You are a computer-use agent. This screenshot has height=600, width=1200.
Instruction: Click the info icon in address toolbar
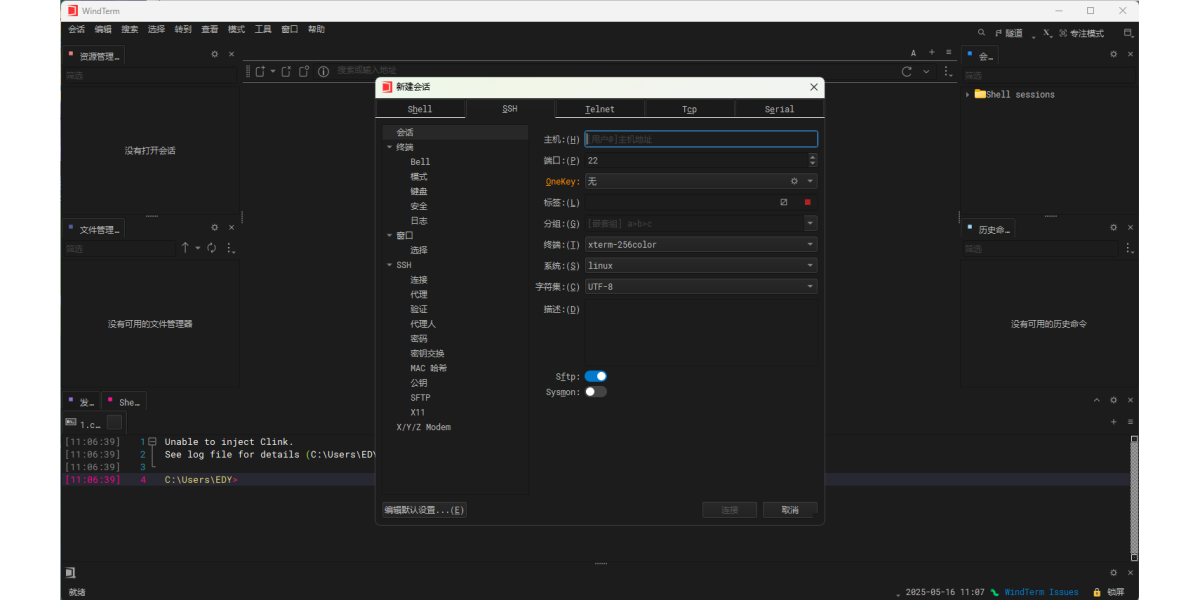pyautogui.click(x=323, y=71)
